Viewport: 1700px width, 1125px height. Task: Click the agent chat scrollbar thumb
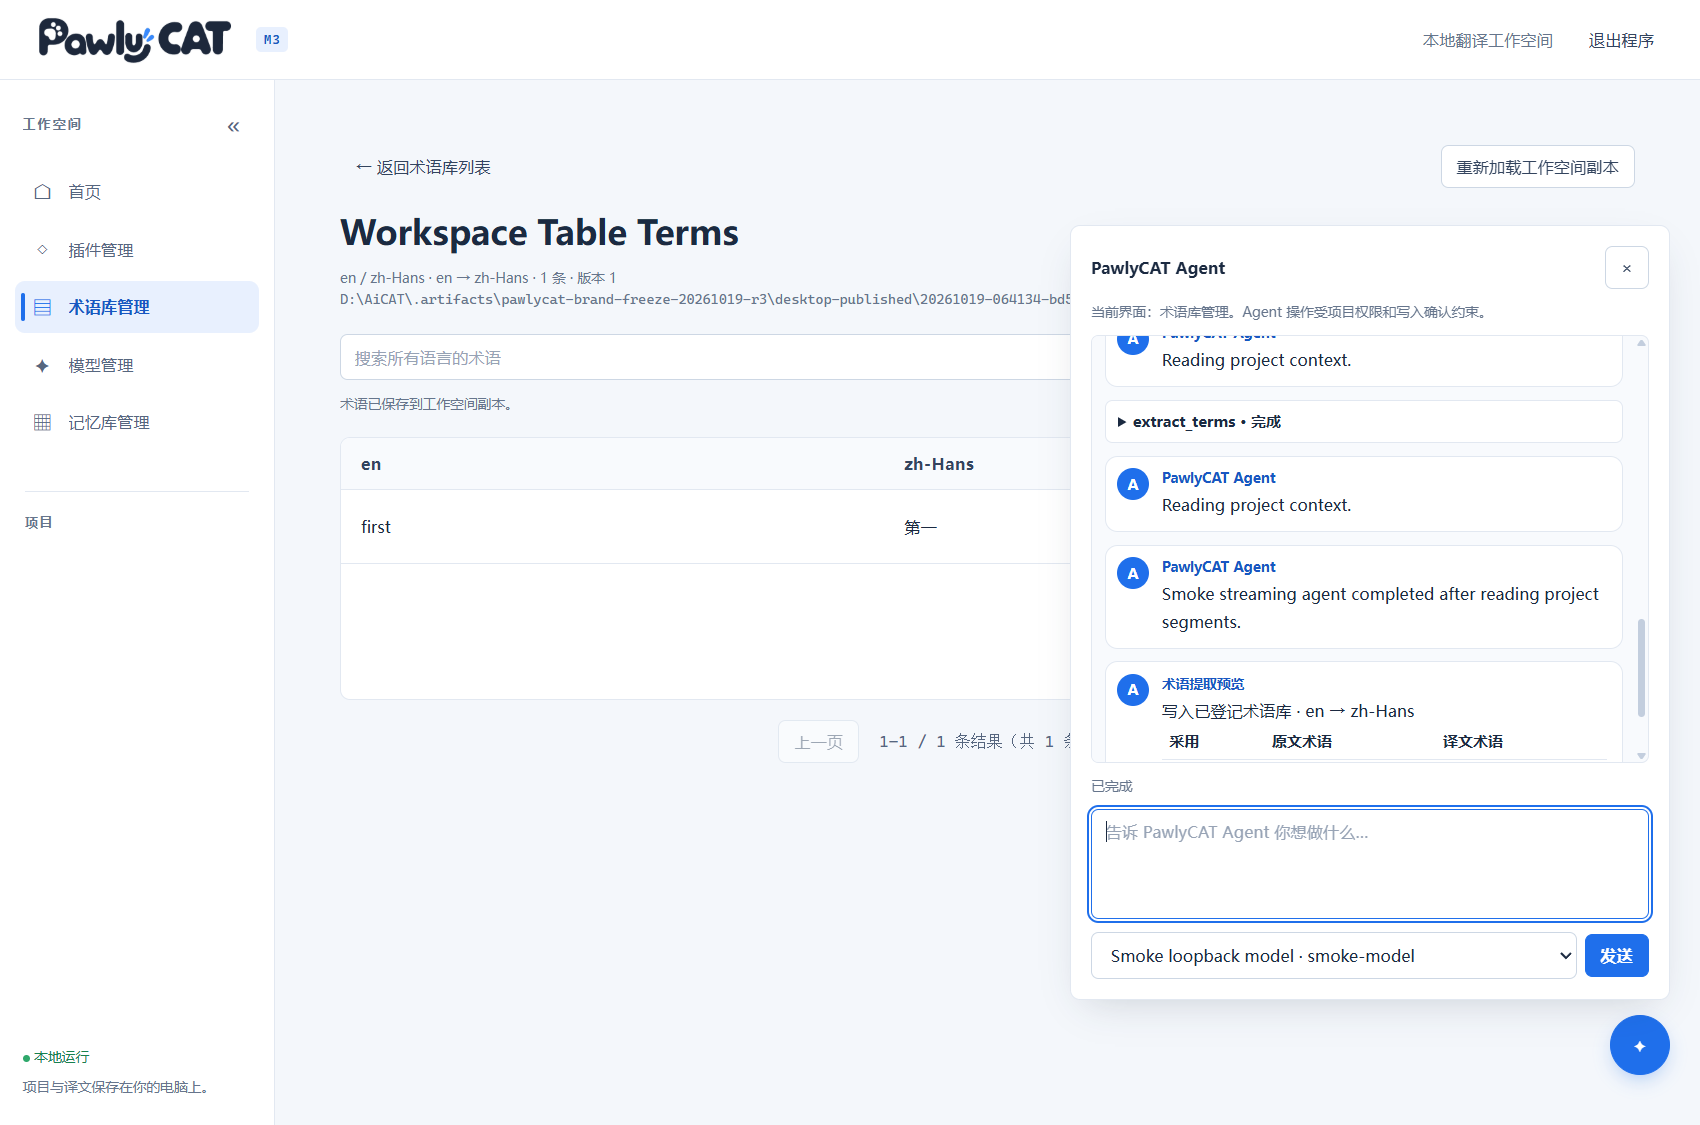pyautogui.click(x=1641, y=667)
